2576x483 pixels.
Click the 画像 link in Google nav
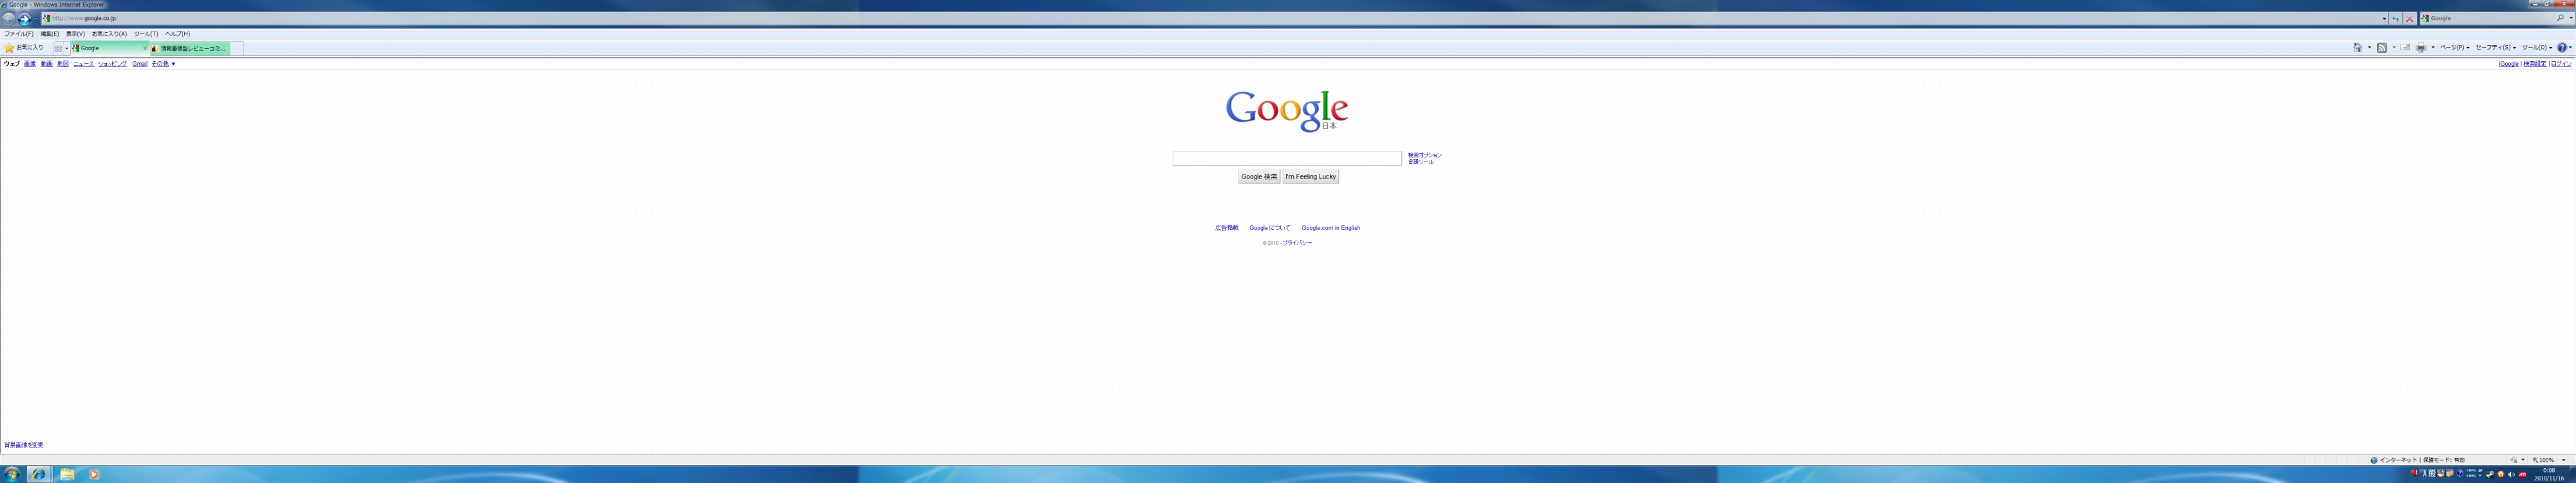coord(30,64)
